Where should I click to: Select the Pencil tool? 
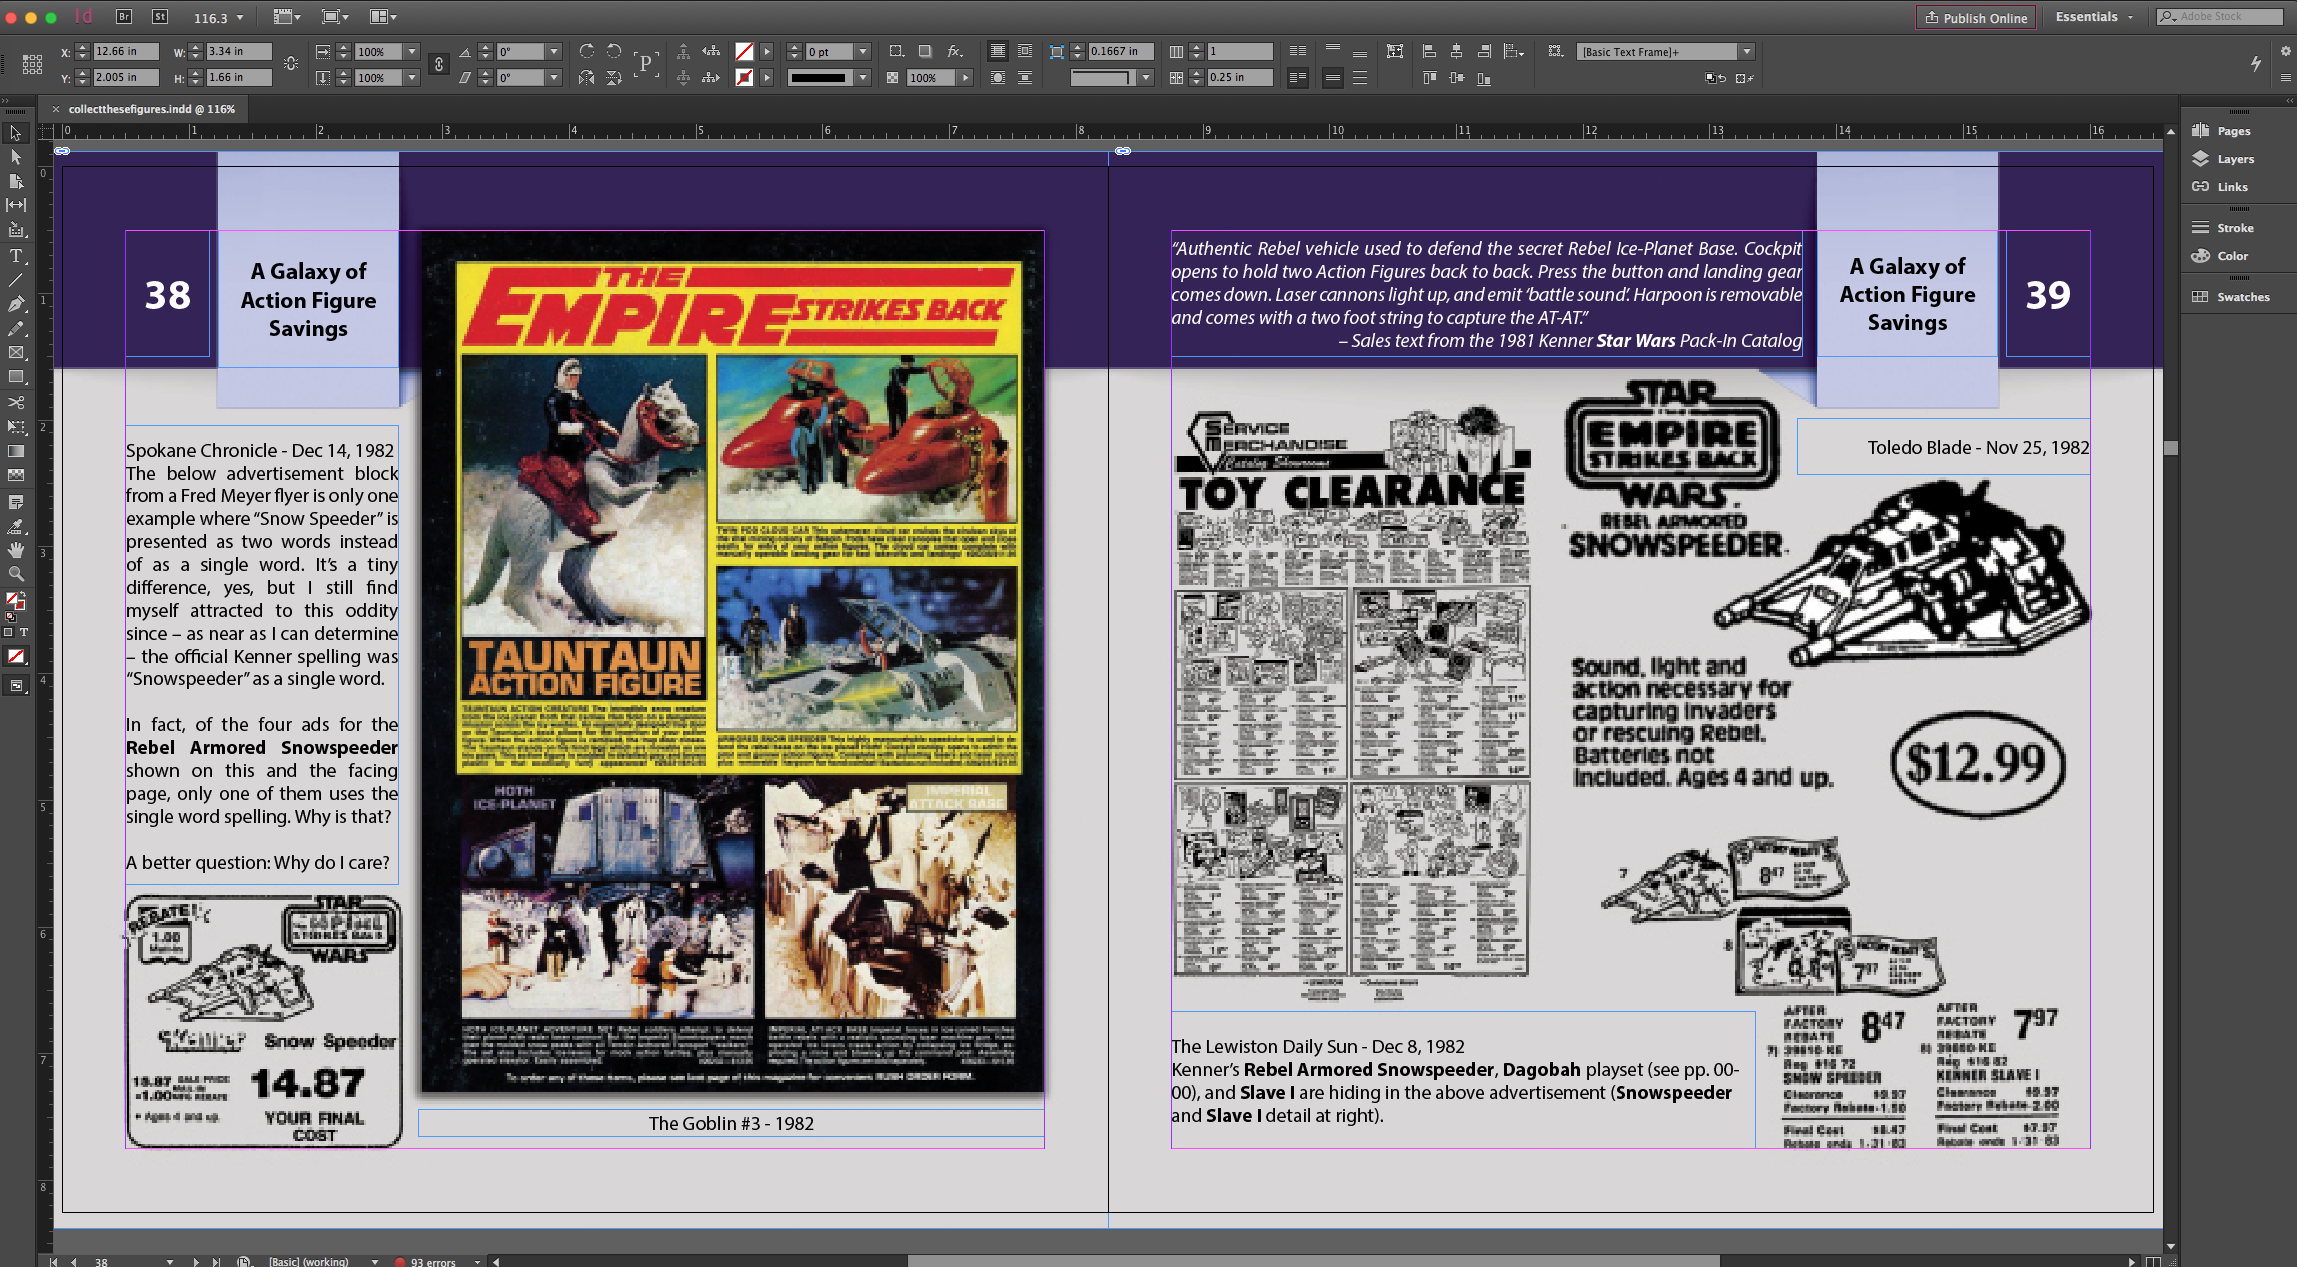click(x=15, y=328)
